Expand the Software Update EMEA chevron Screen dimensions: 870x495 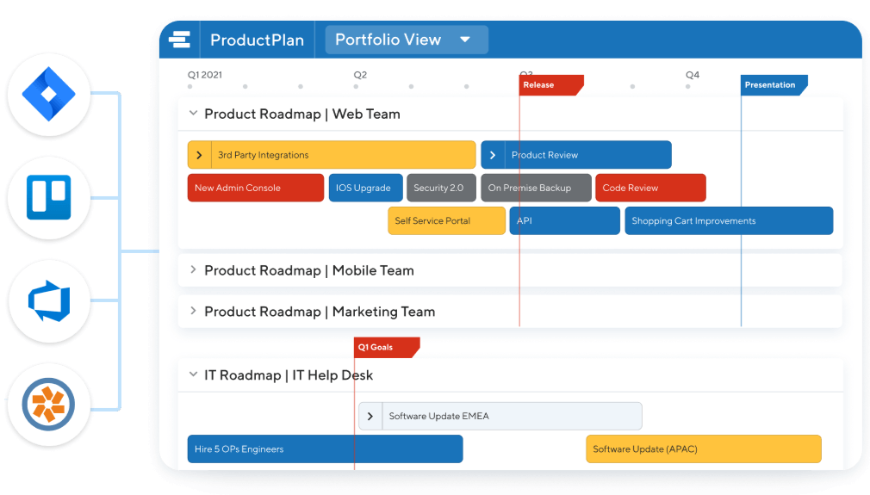click(370, 416)
